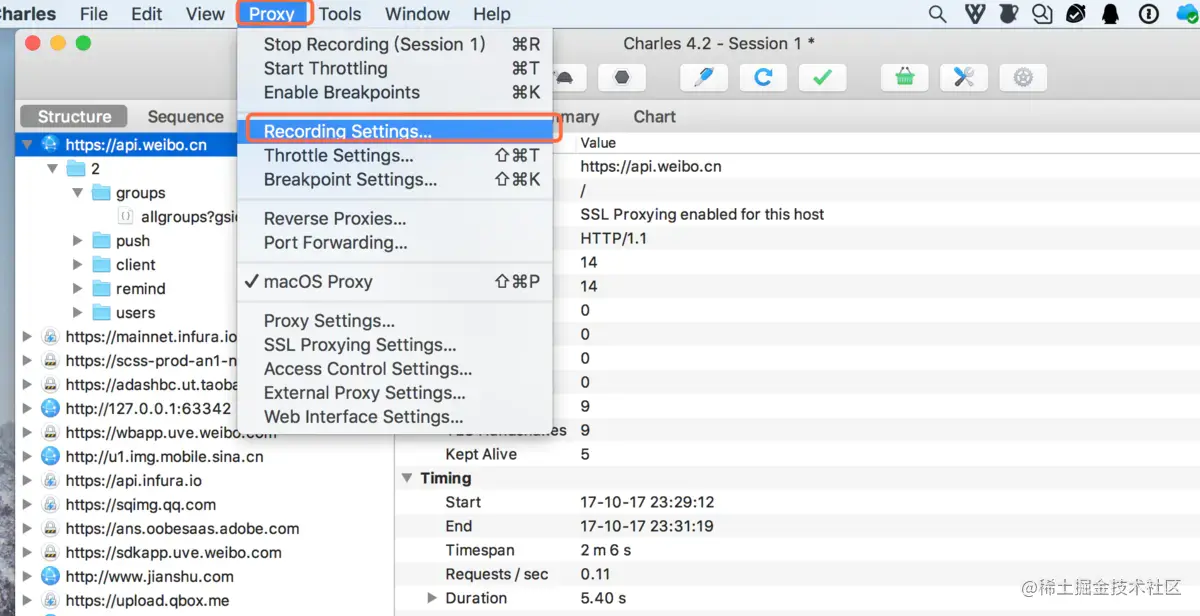This screenshot has height=616, width=1200.
Task: Click the 1Password menu bar icon
Action: [x=1149, y=14]
